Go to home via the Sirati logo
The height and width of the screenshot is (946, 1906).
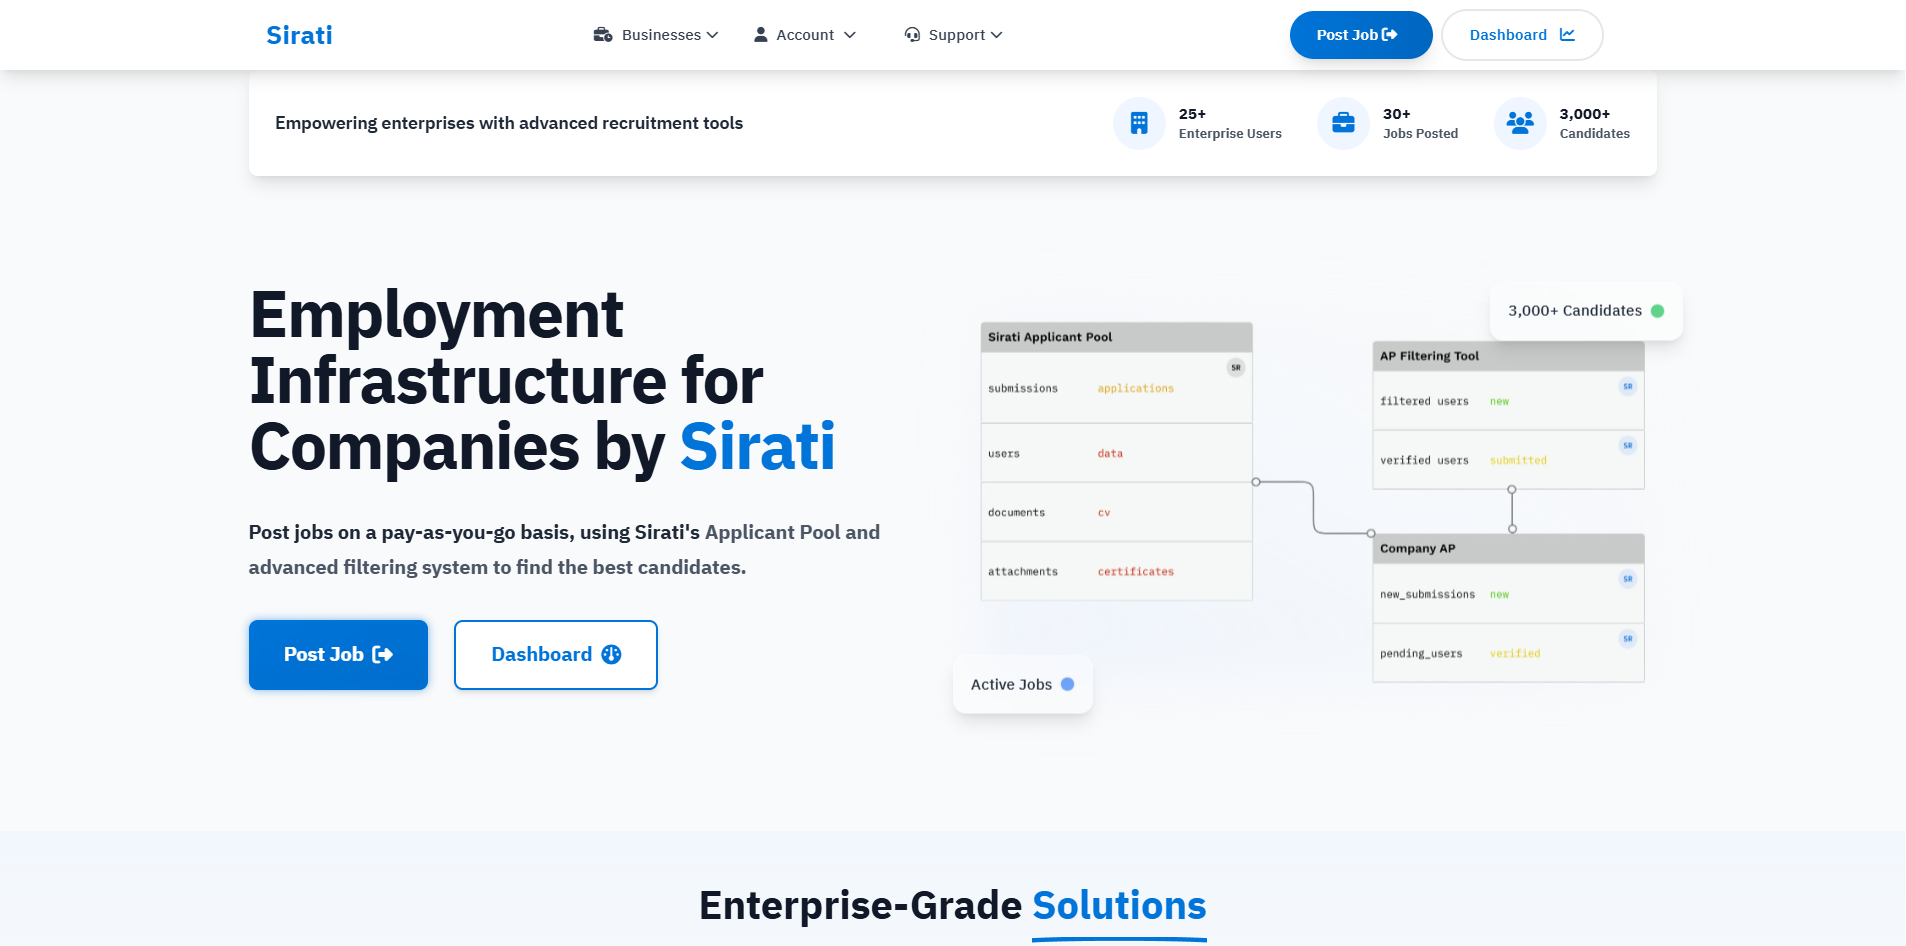point(299,35)
